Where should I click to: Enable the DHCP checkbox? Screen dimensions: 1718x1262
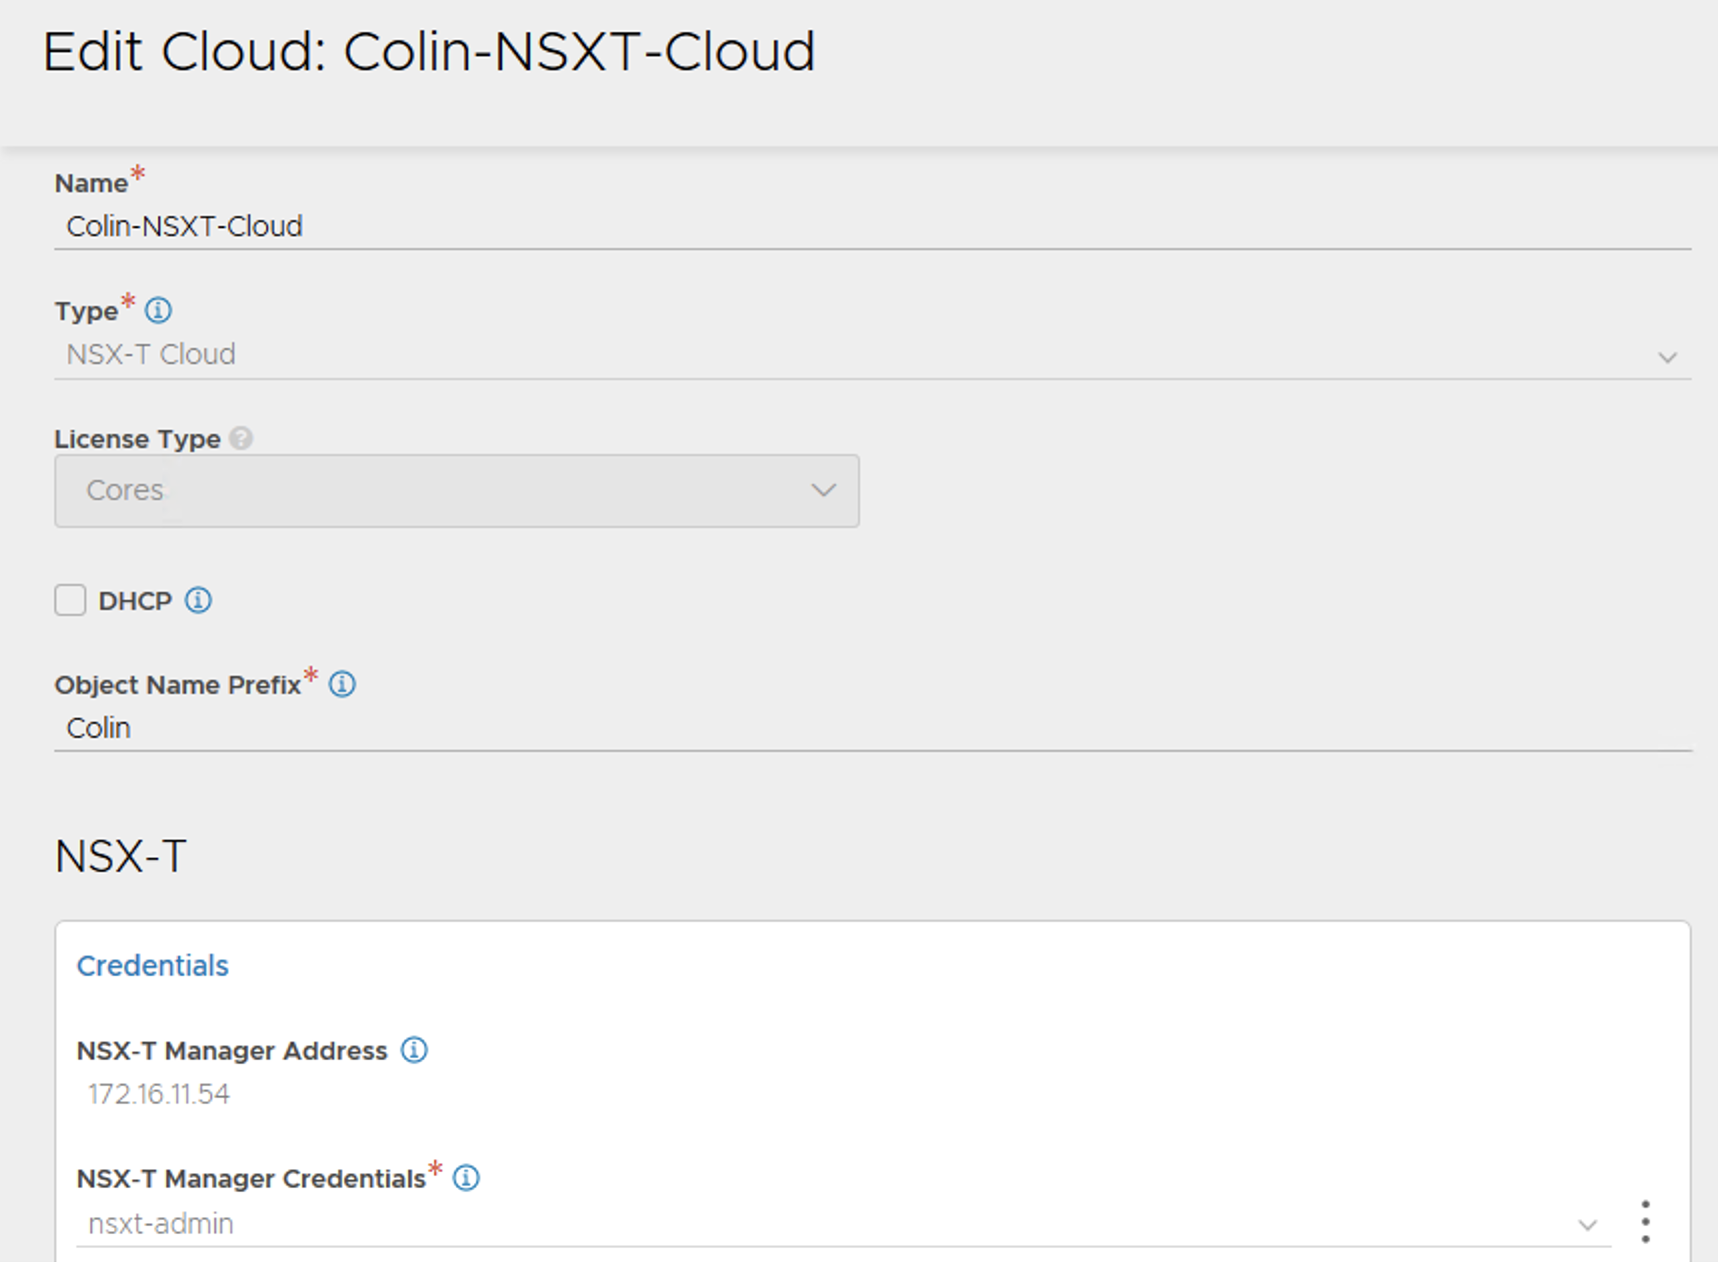[x=70, y=600]
